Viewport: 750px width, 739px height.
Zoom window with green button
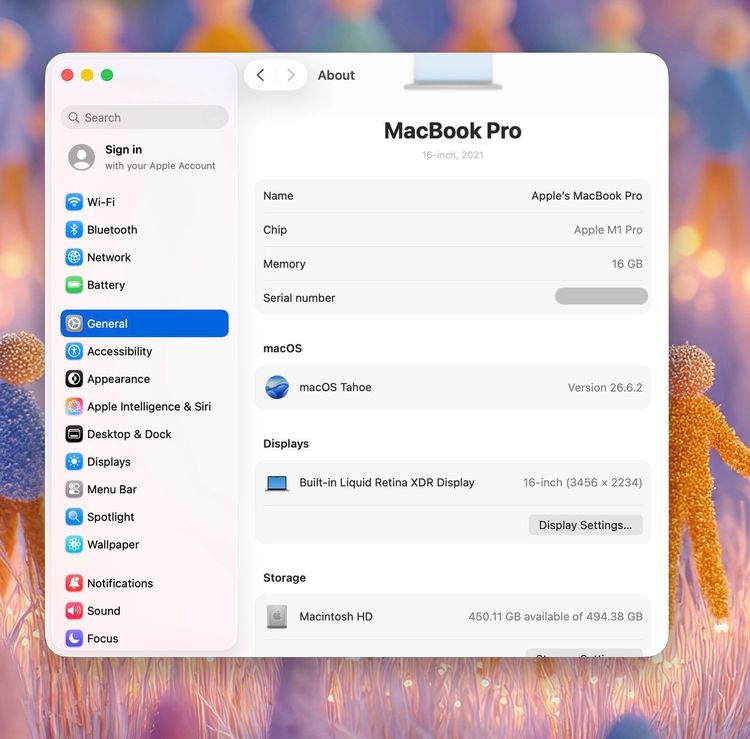[107, 75]
